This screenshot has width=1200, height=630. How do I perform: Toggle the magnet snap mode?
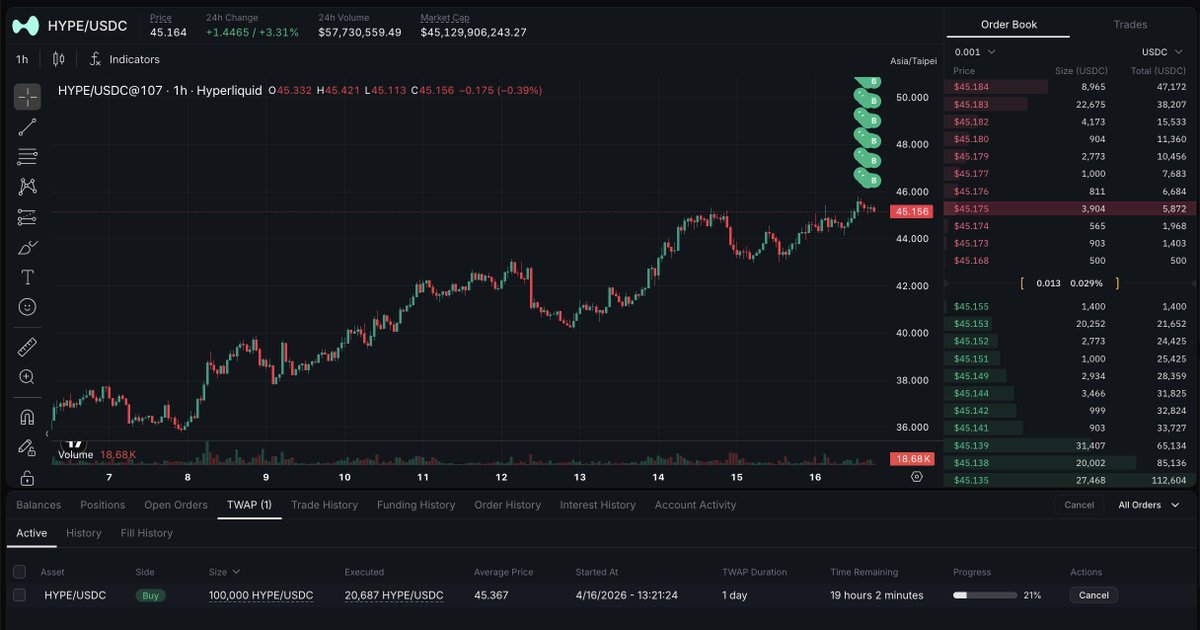[27, 417]
